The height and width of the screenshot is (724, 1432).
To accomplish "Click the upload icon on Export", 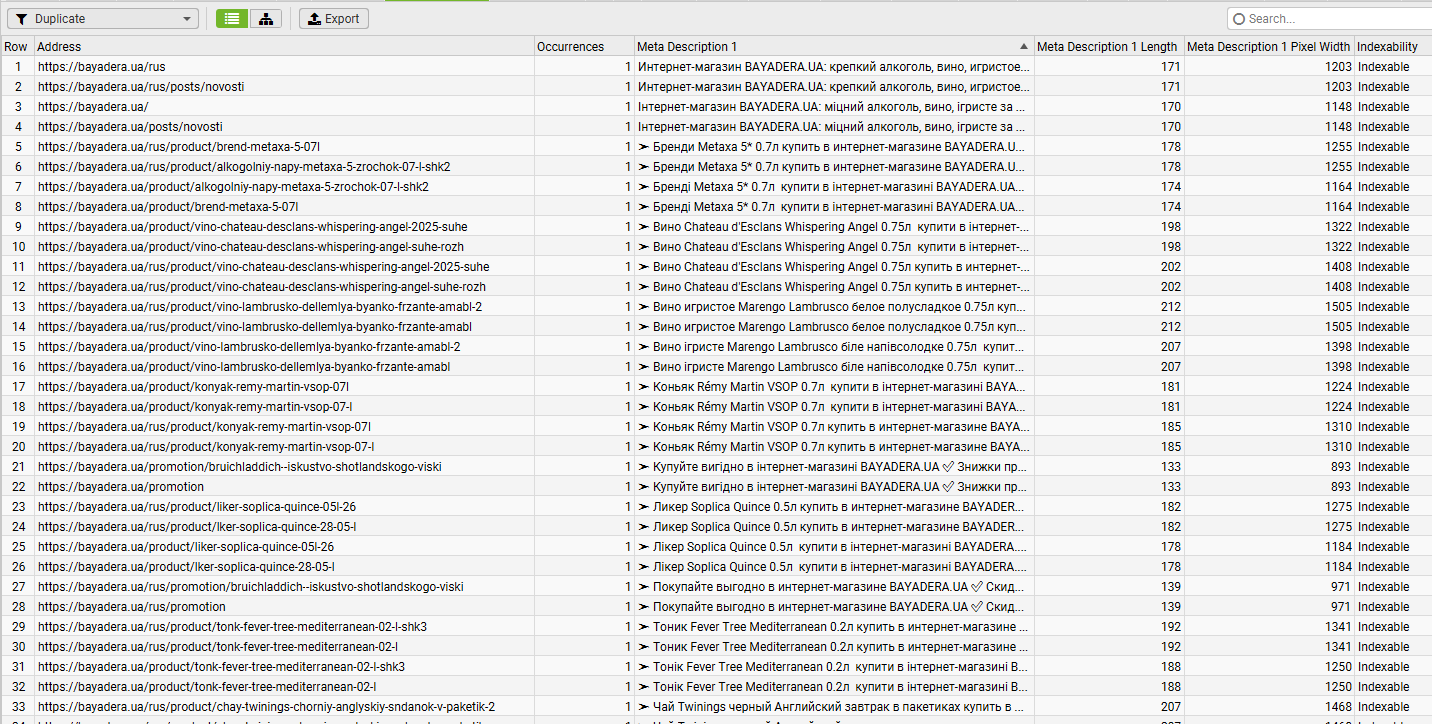I will (x=314, y=18).
